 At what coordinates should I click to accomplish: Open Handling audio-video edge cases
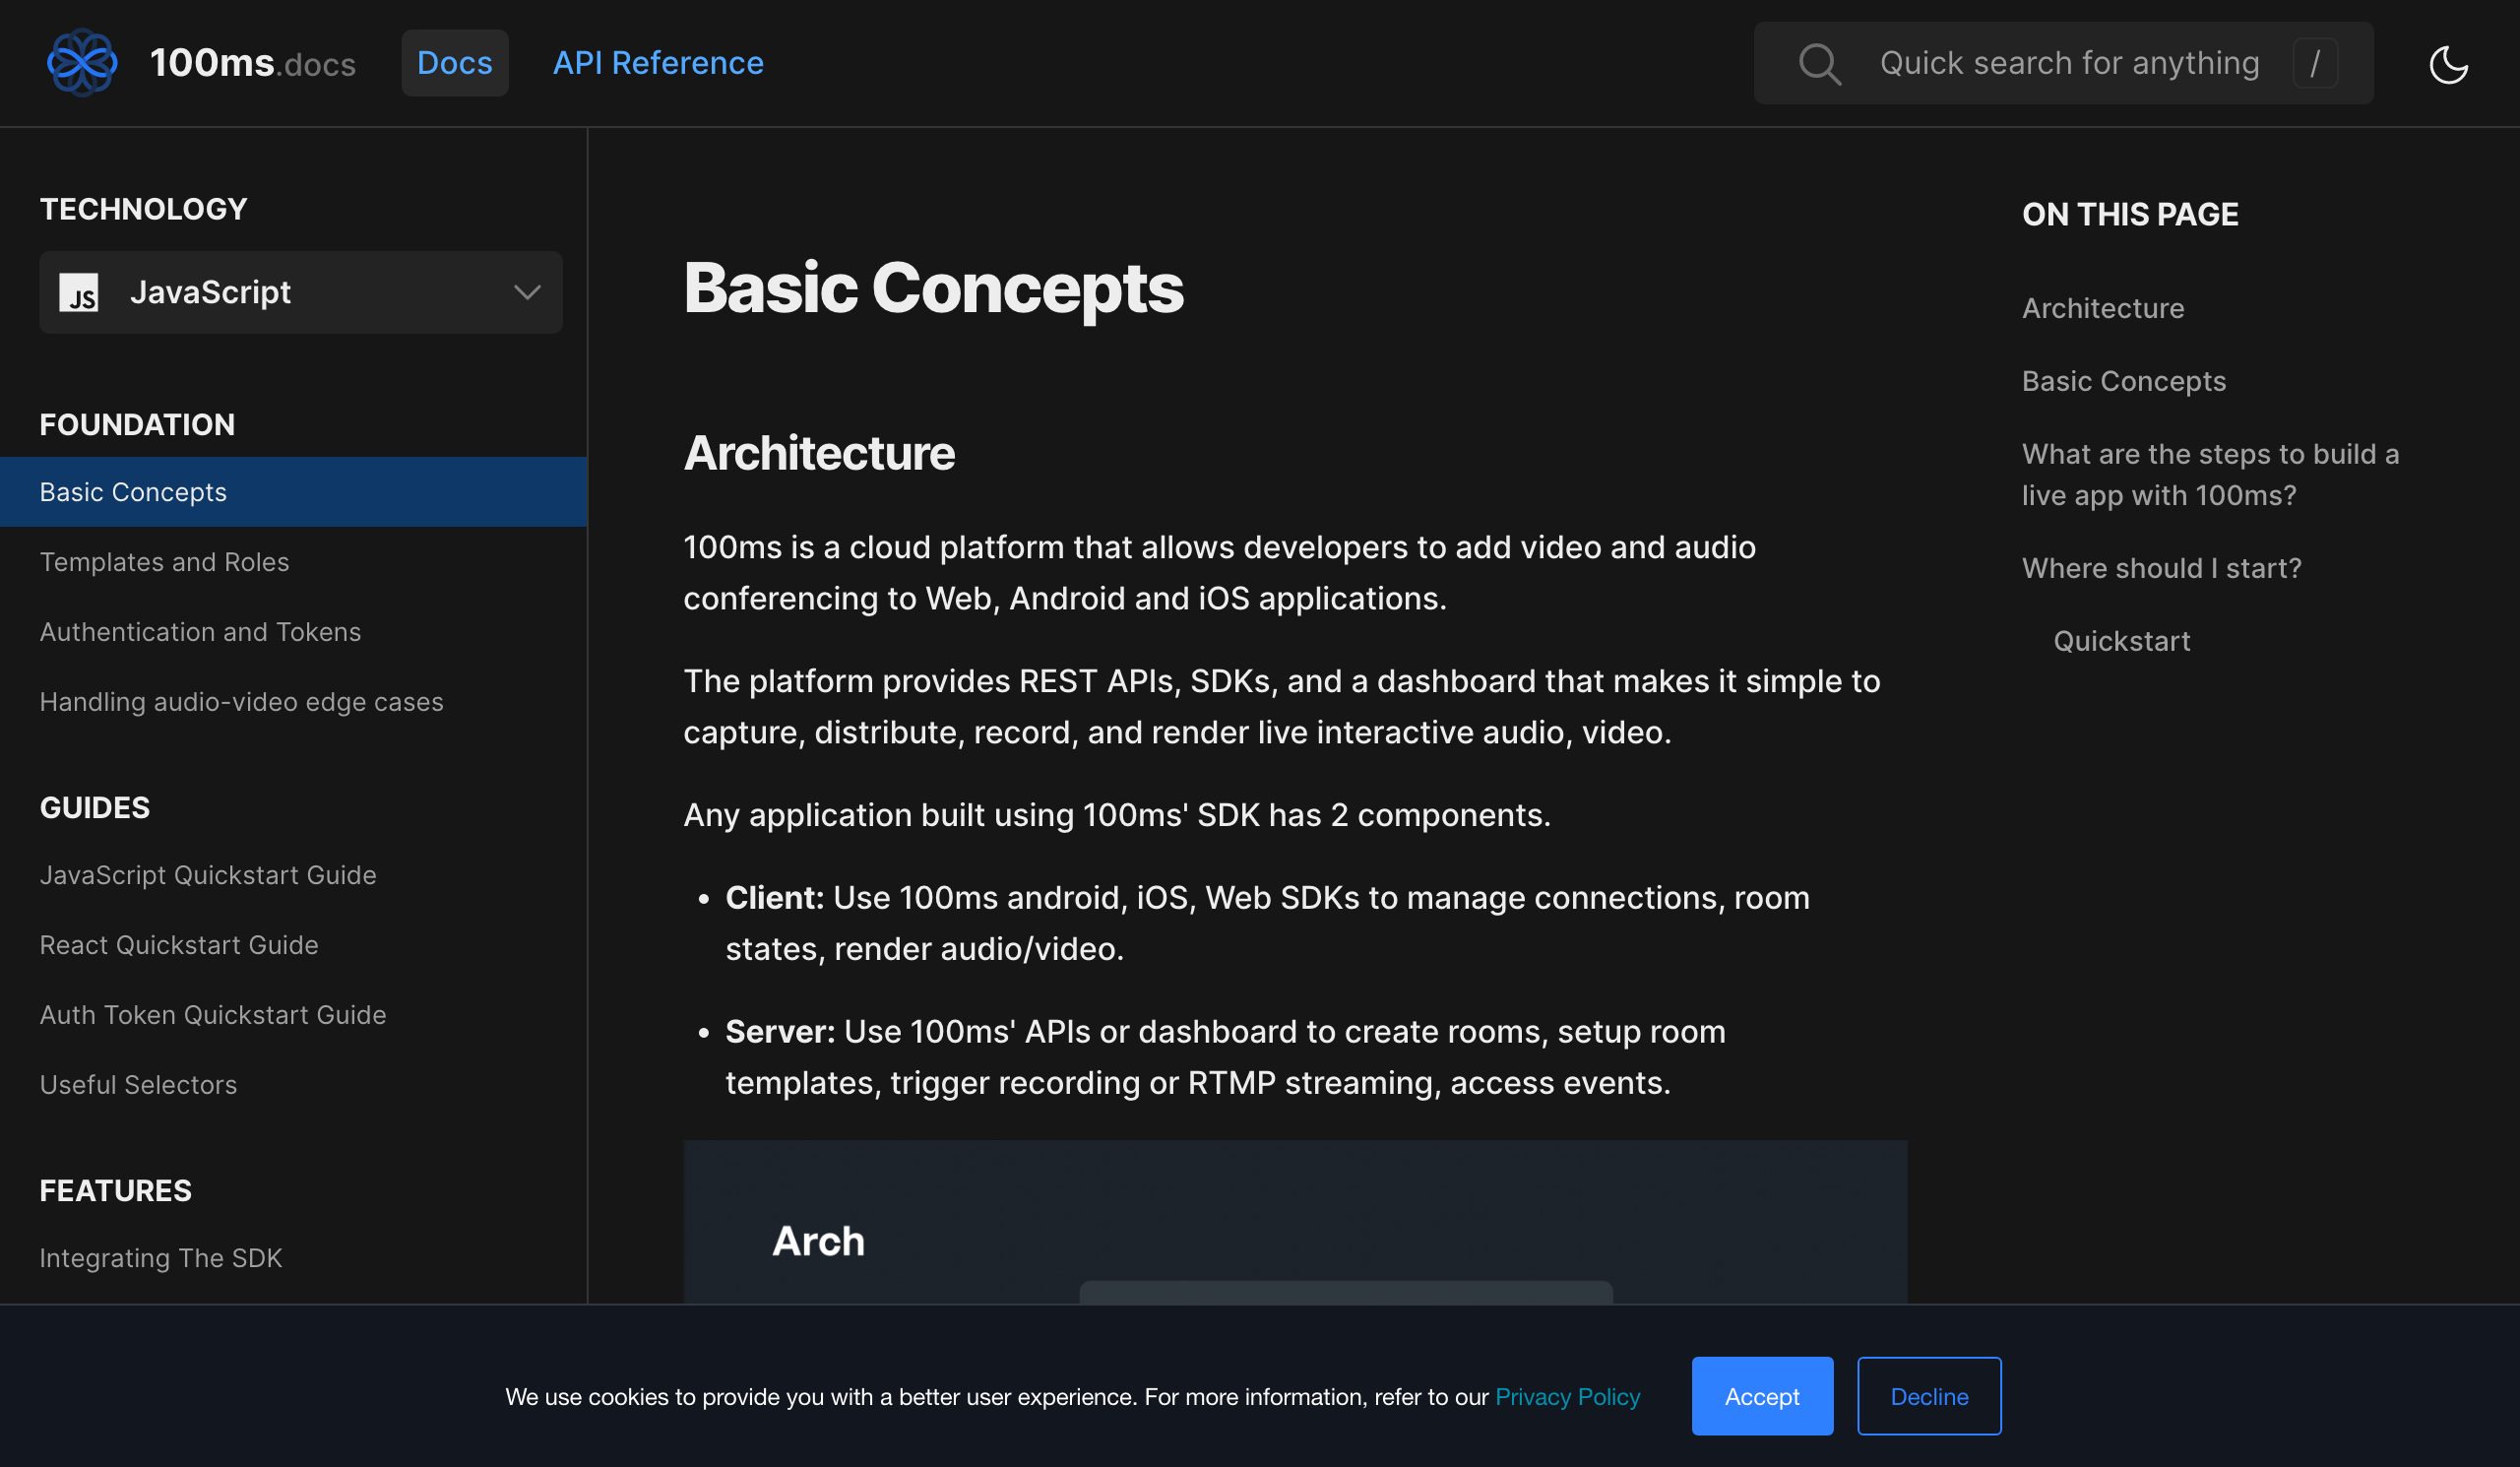click(241, 702)
